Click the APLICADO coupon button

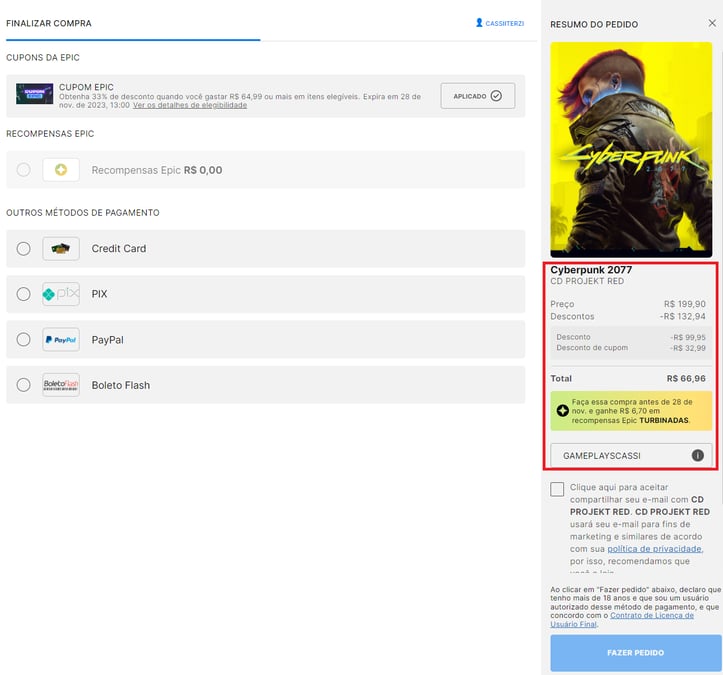(x=478, y=96)
